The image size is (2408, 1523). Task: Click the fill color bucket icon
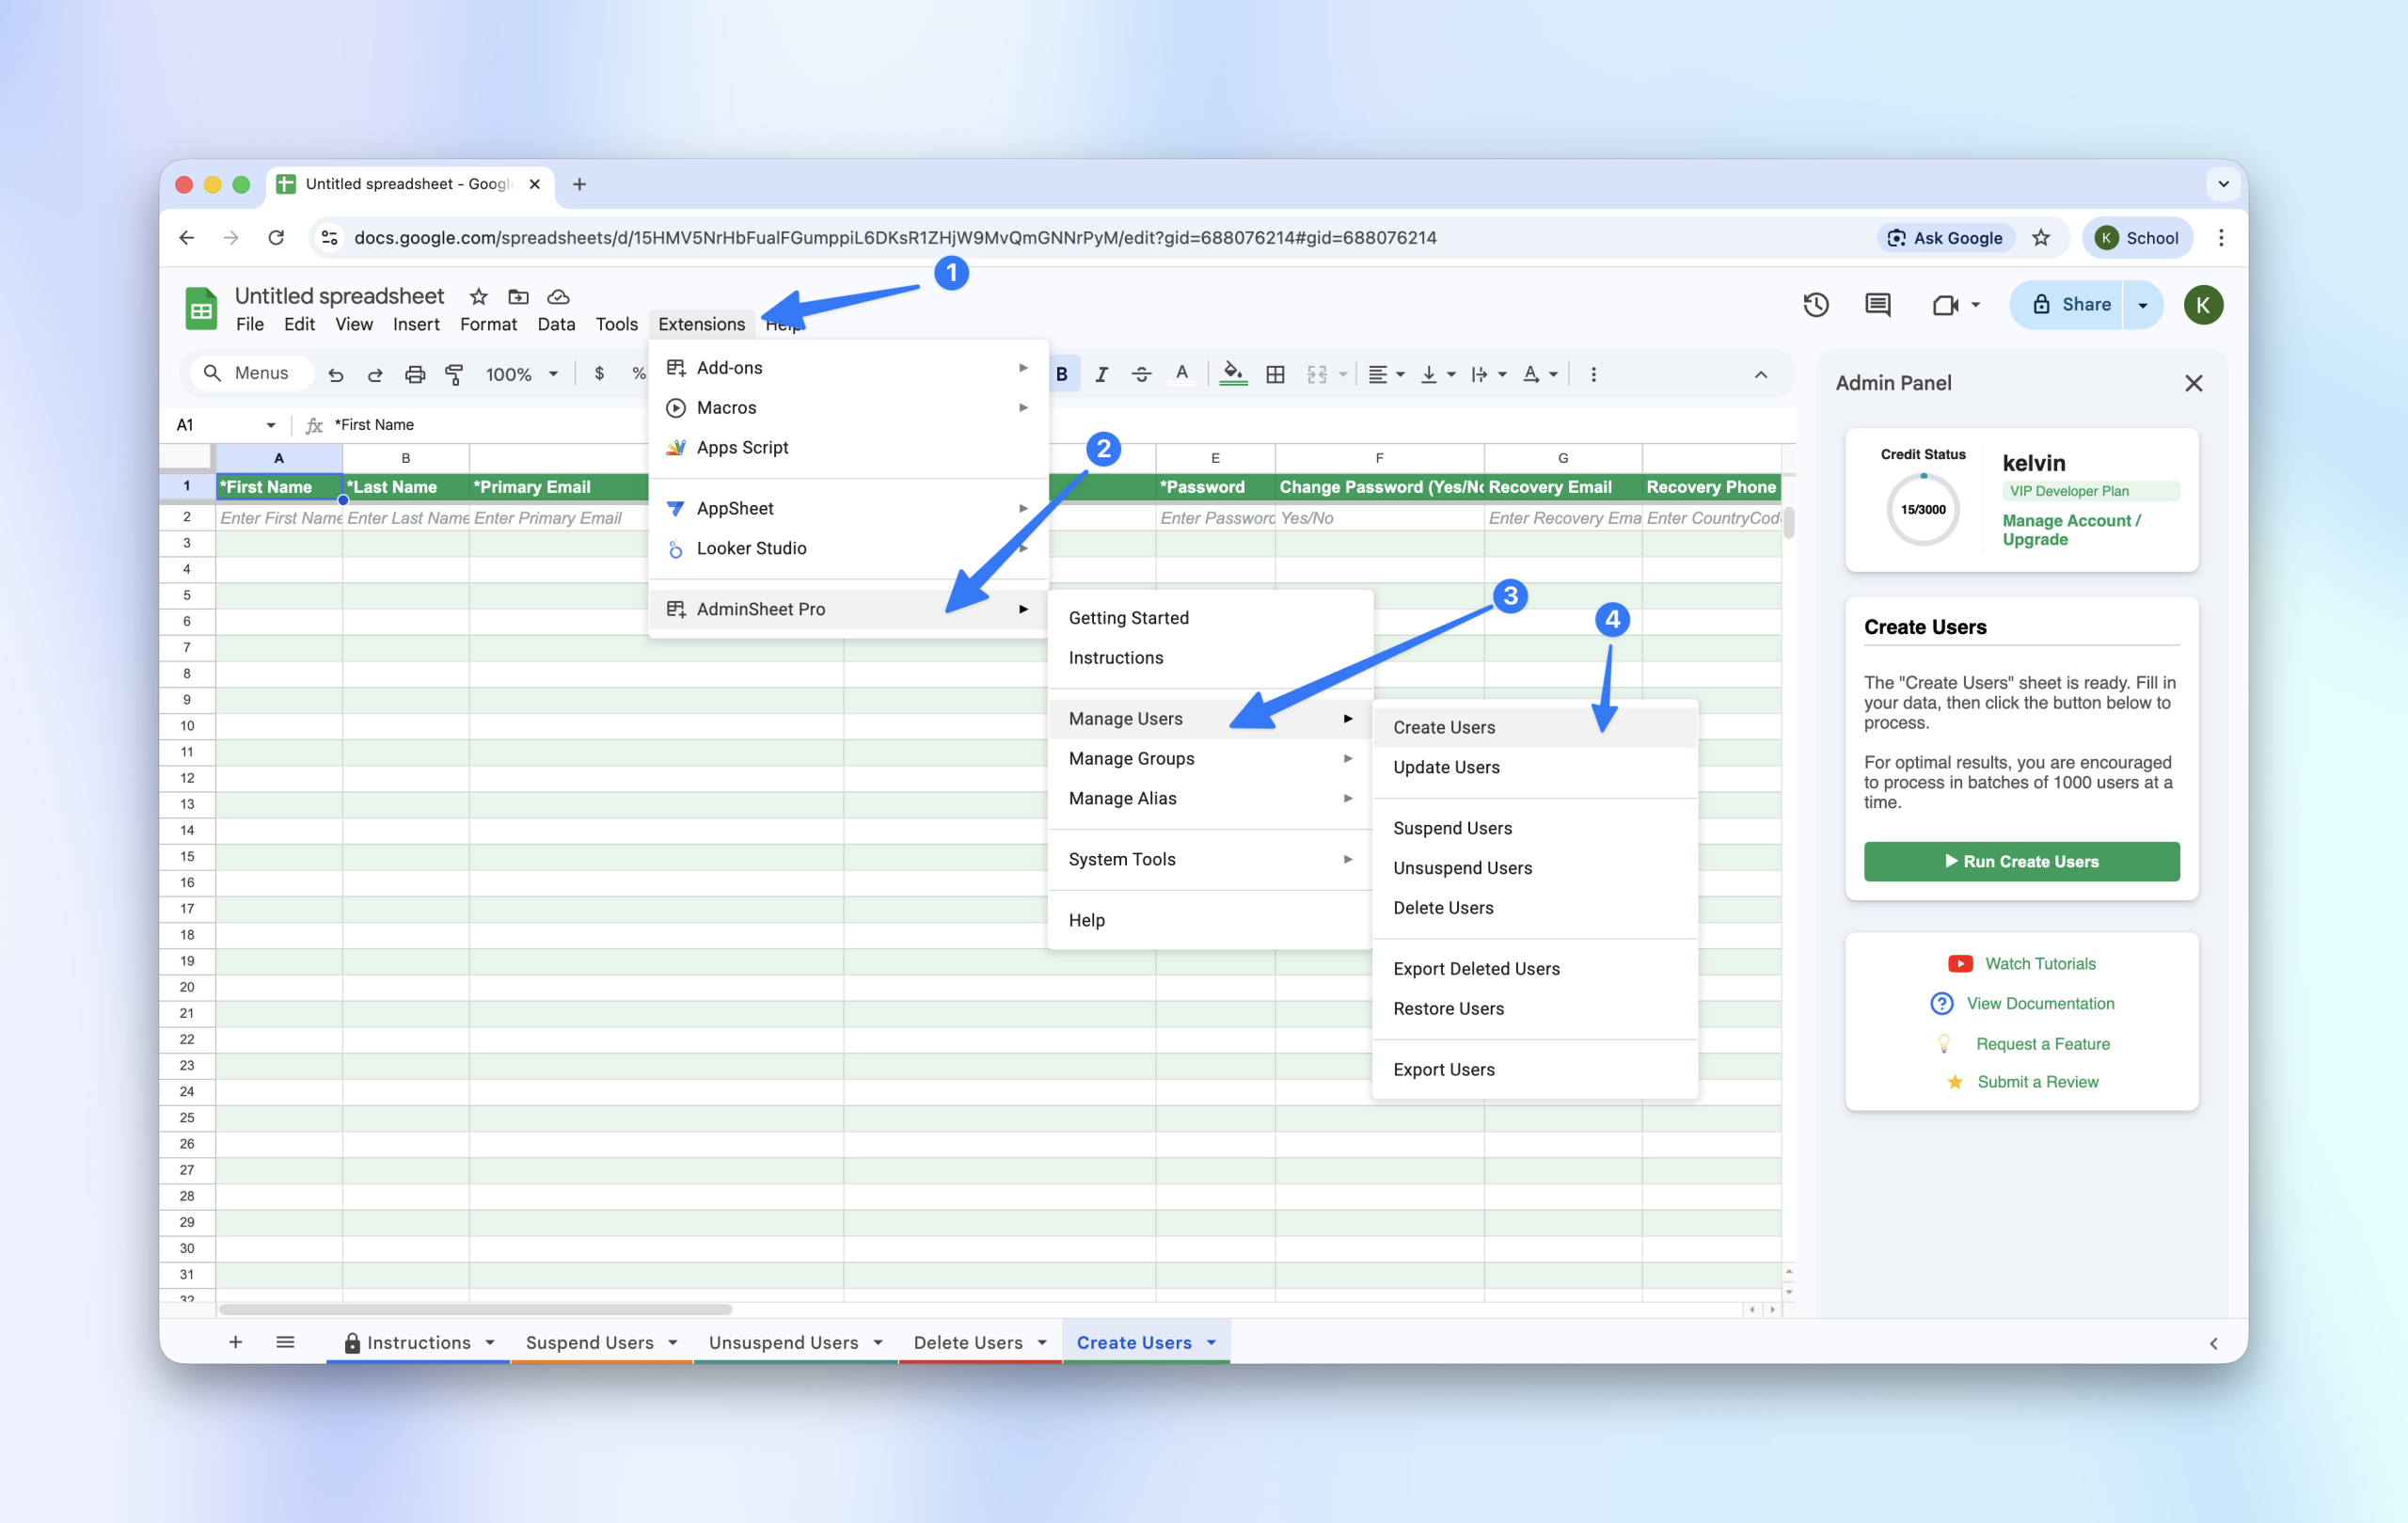tap(1233, 373)
